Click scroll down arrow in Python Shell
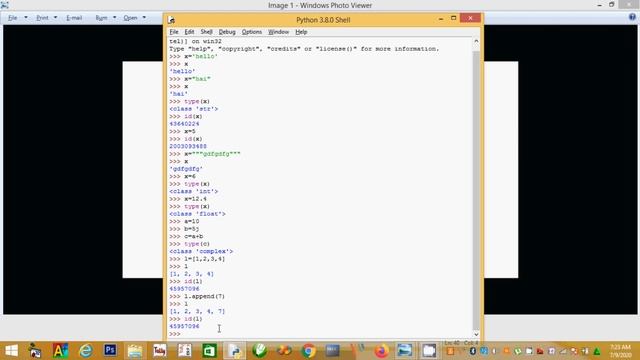This screenshot has width=640, height=360. 476,334
